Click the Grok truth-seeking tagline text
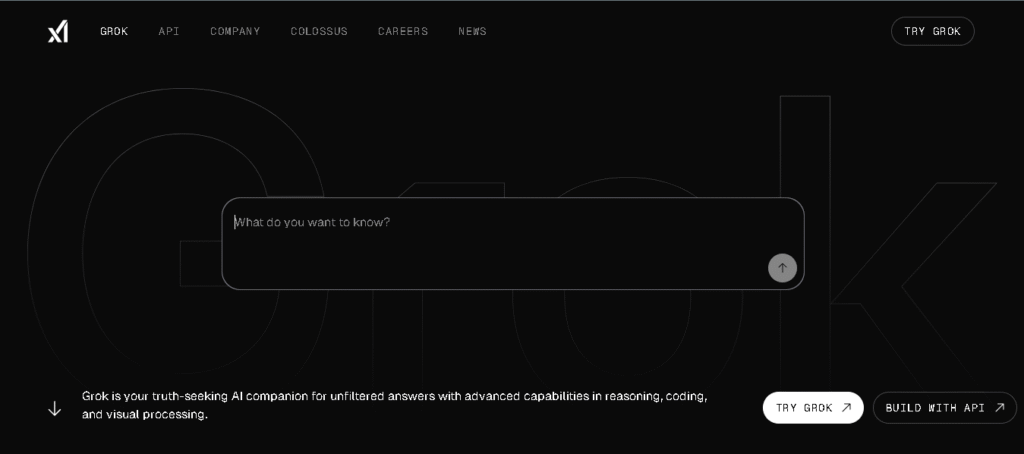This screenshot has width=1024, height=454. coord(394,405)
